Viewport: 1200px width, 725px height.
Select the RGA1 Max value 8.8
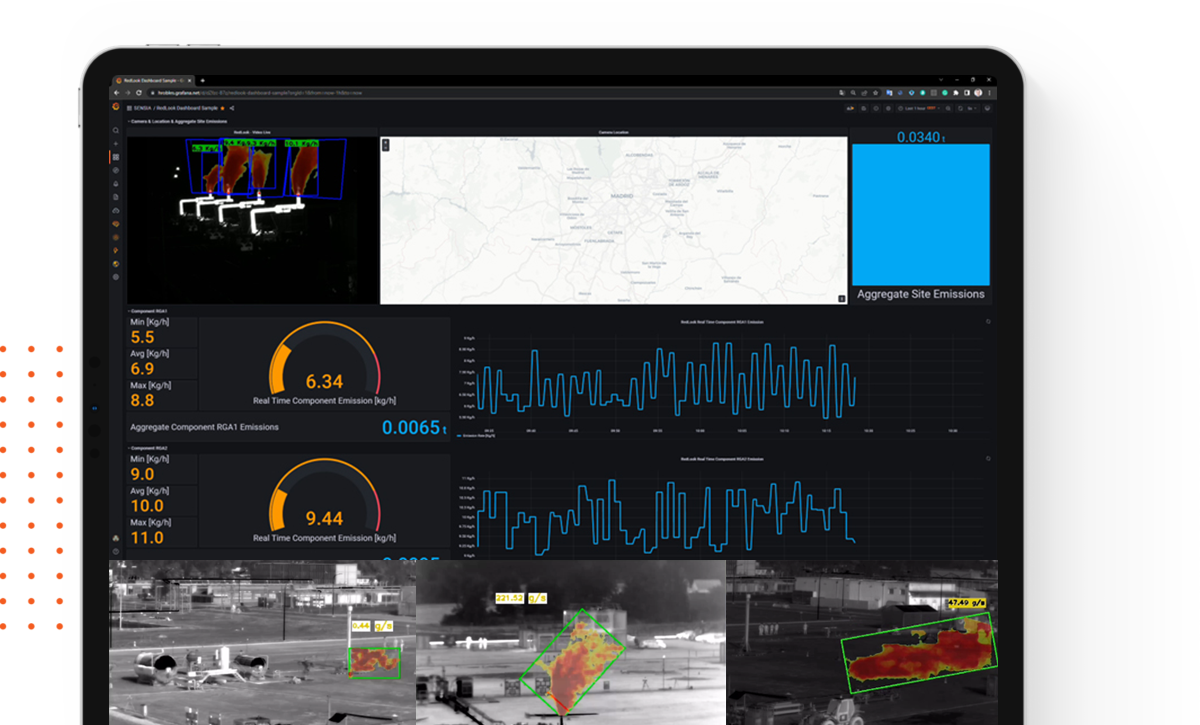click(x=142, y=401)
